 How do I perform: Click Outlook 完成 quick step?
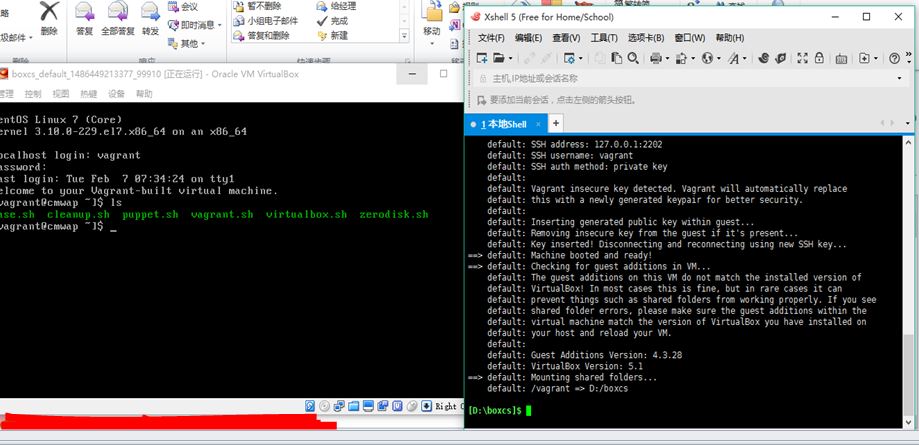click(x=332, y=21)
